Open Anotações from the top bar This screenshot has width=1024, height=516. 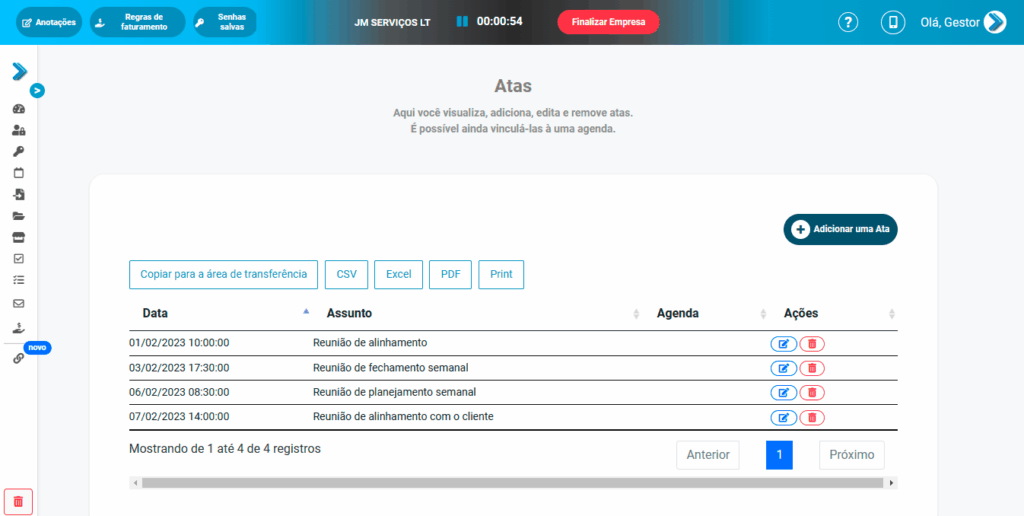49,22
